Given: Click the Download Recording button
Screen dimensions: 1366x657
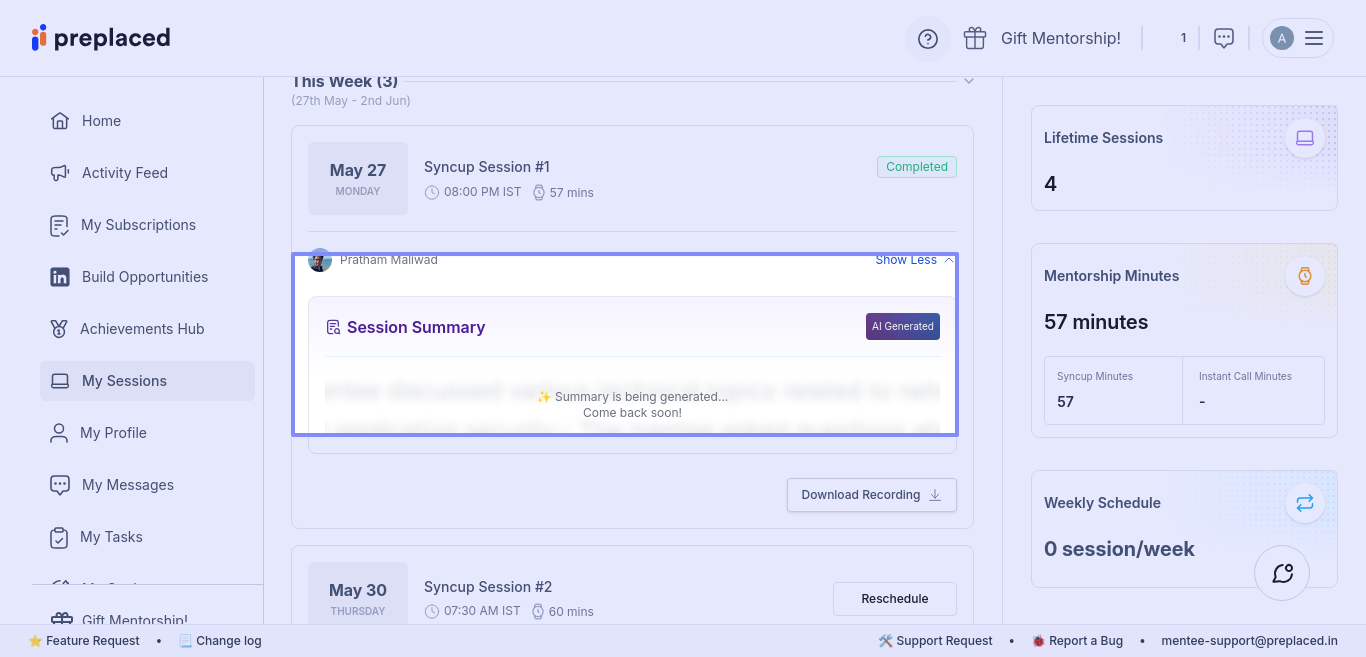Looking at the screenshot, I should pos(871,495).
